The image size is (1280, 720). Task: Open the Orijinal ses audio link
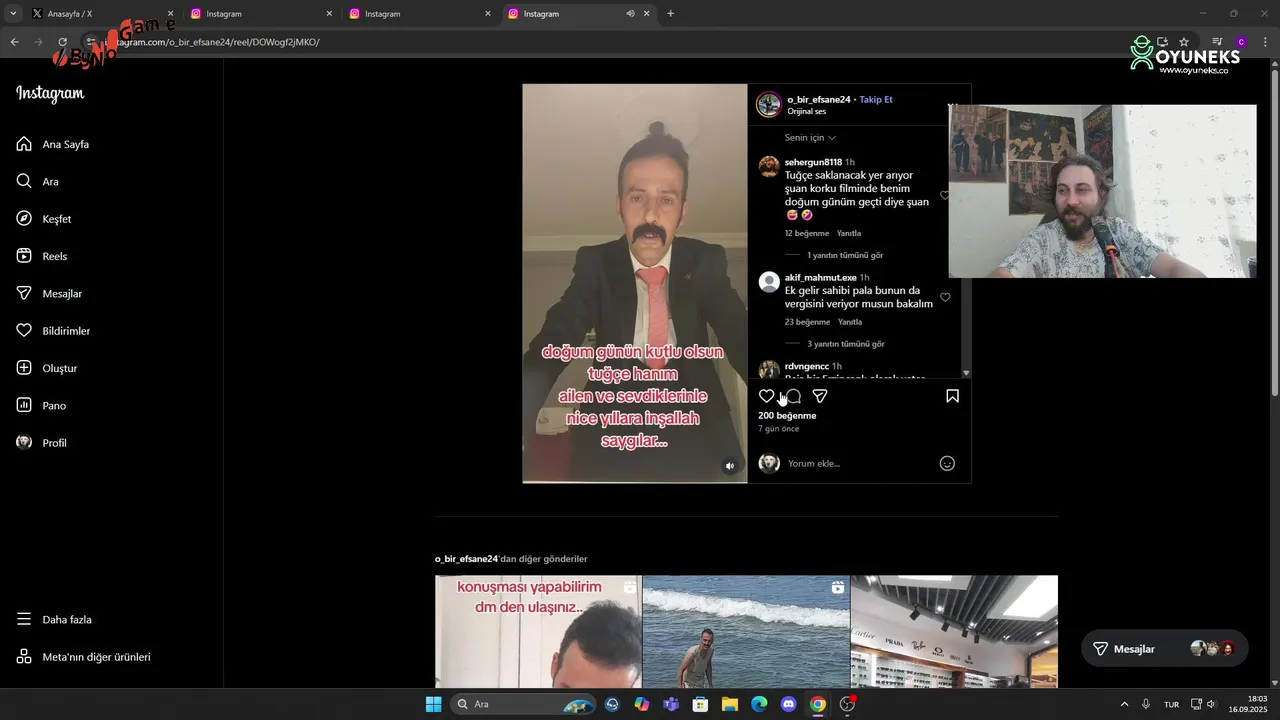coord(807,111)
